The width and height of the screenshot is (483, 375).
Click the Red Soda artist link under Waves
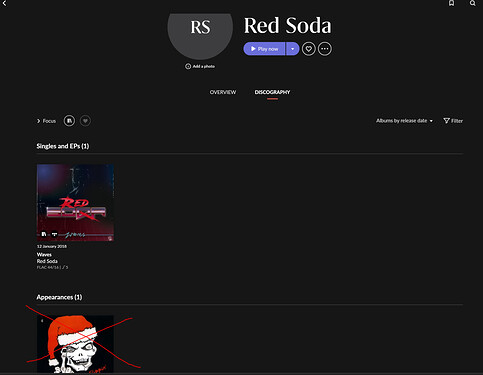click(47, 261)
